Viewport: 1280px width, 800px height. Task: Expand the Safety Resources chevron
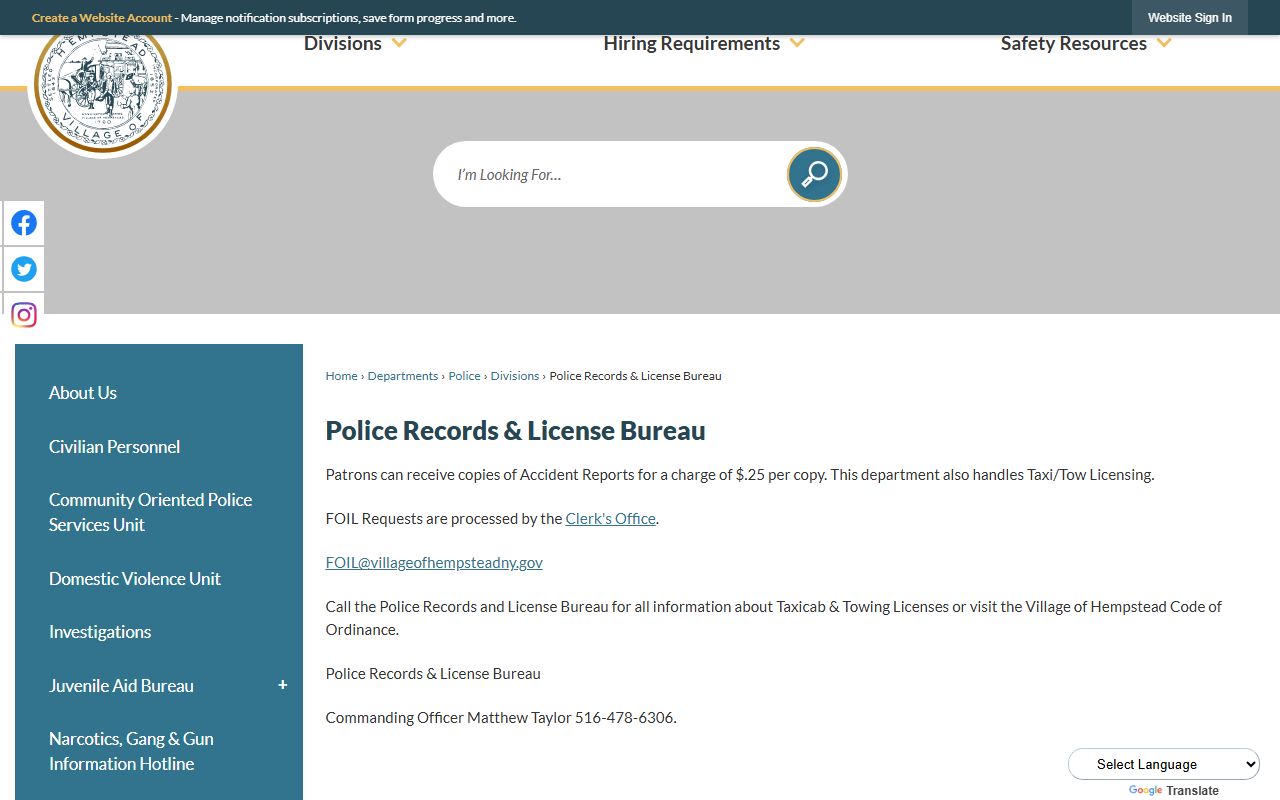1164,43
